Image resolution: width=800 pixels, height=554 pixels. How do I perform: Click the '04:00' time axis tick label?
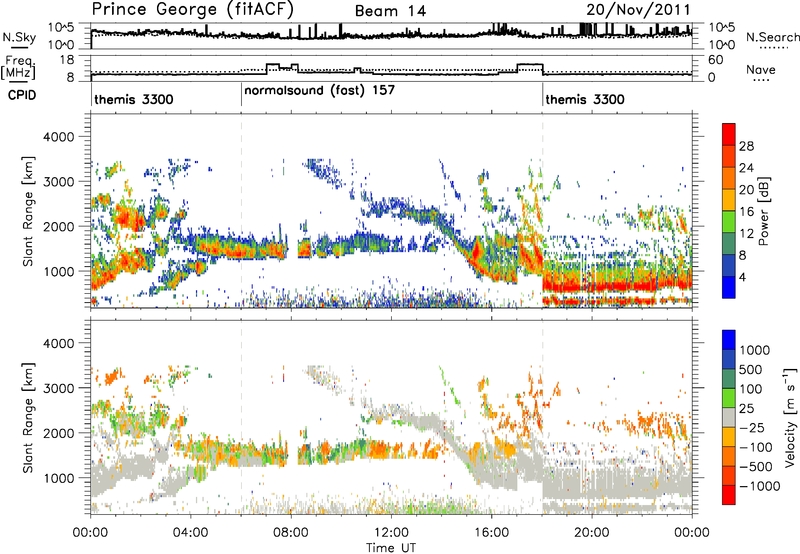[x=190, y=533]
